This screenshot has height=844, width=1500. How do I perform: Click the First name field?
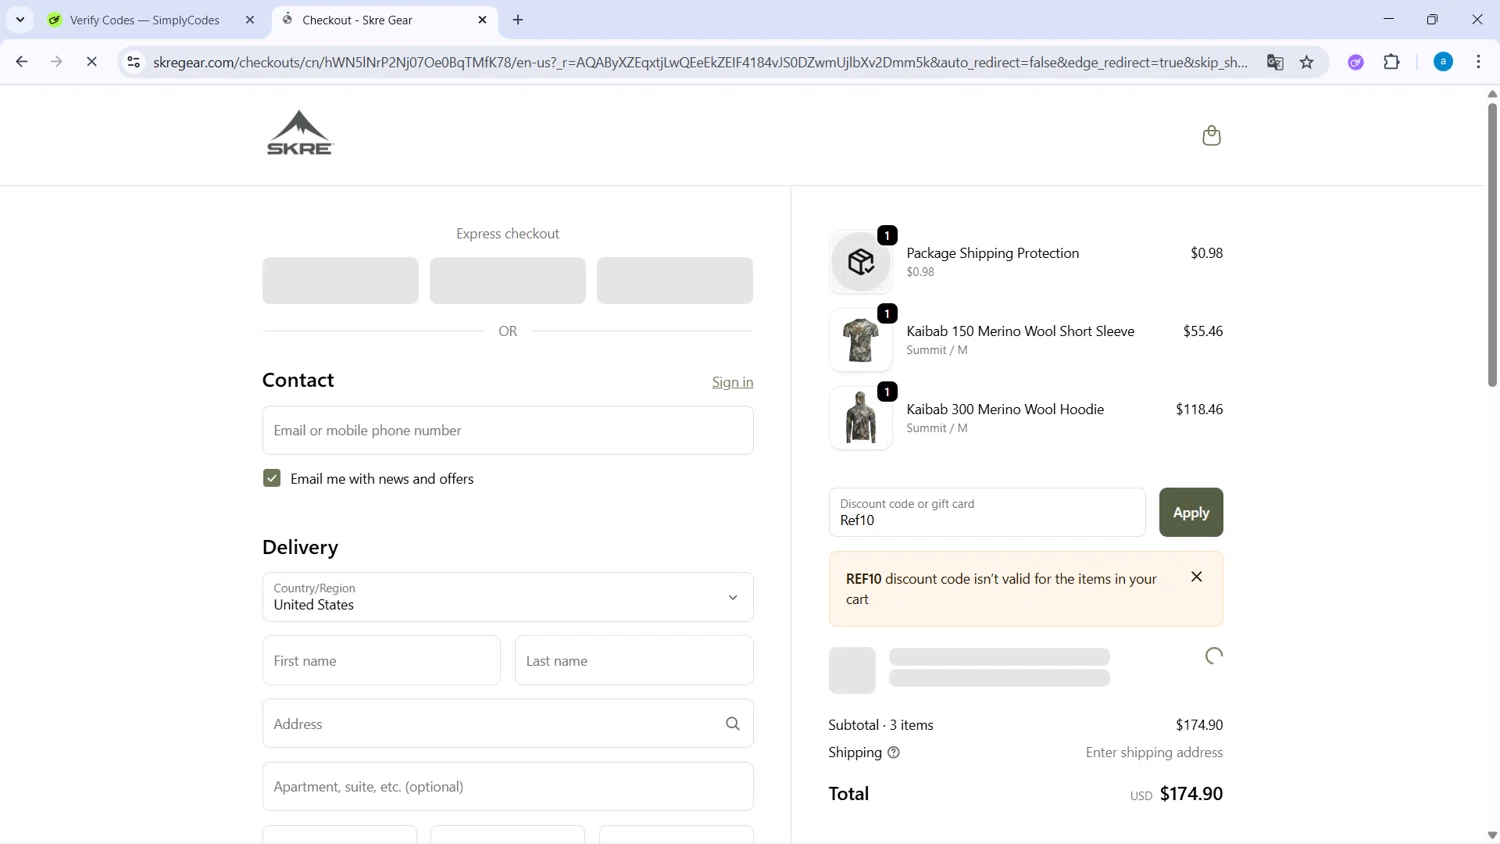(382, 661)
